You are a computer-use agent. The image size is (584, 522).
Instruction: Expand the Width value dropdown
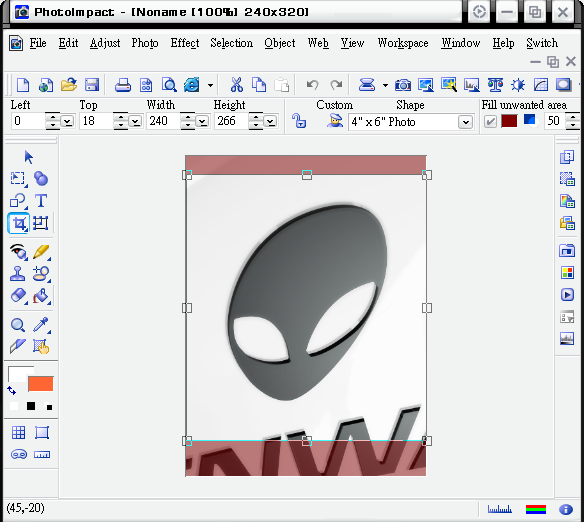pyautogui.click(x=202, y=121)
